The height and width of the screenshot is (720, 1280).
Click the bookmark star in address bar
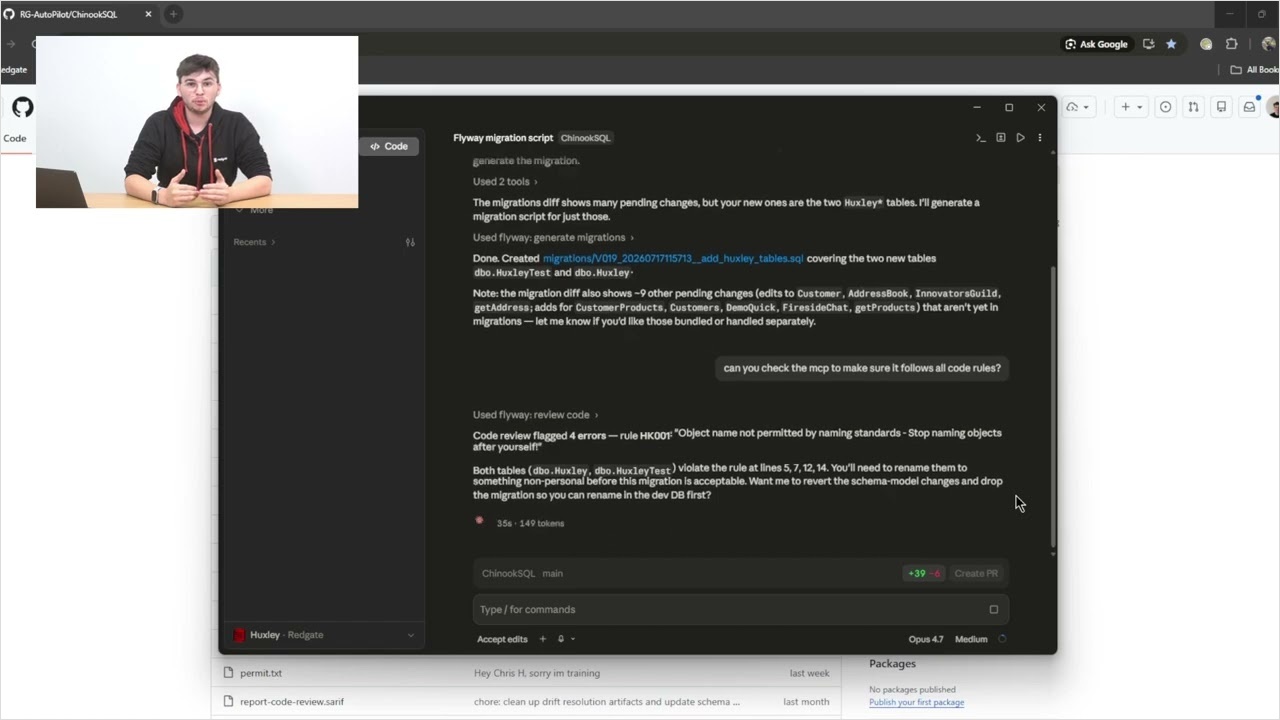click(x=1171, y=44)
